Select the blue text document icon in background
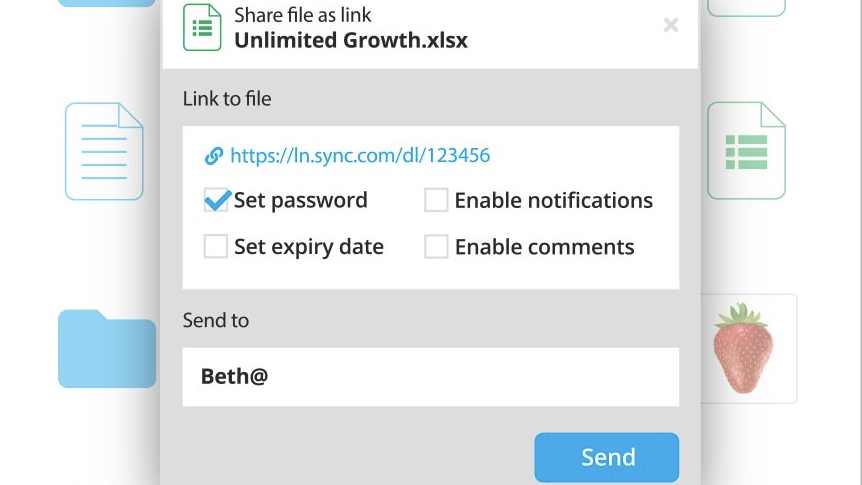 [x=104, y=151]
